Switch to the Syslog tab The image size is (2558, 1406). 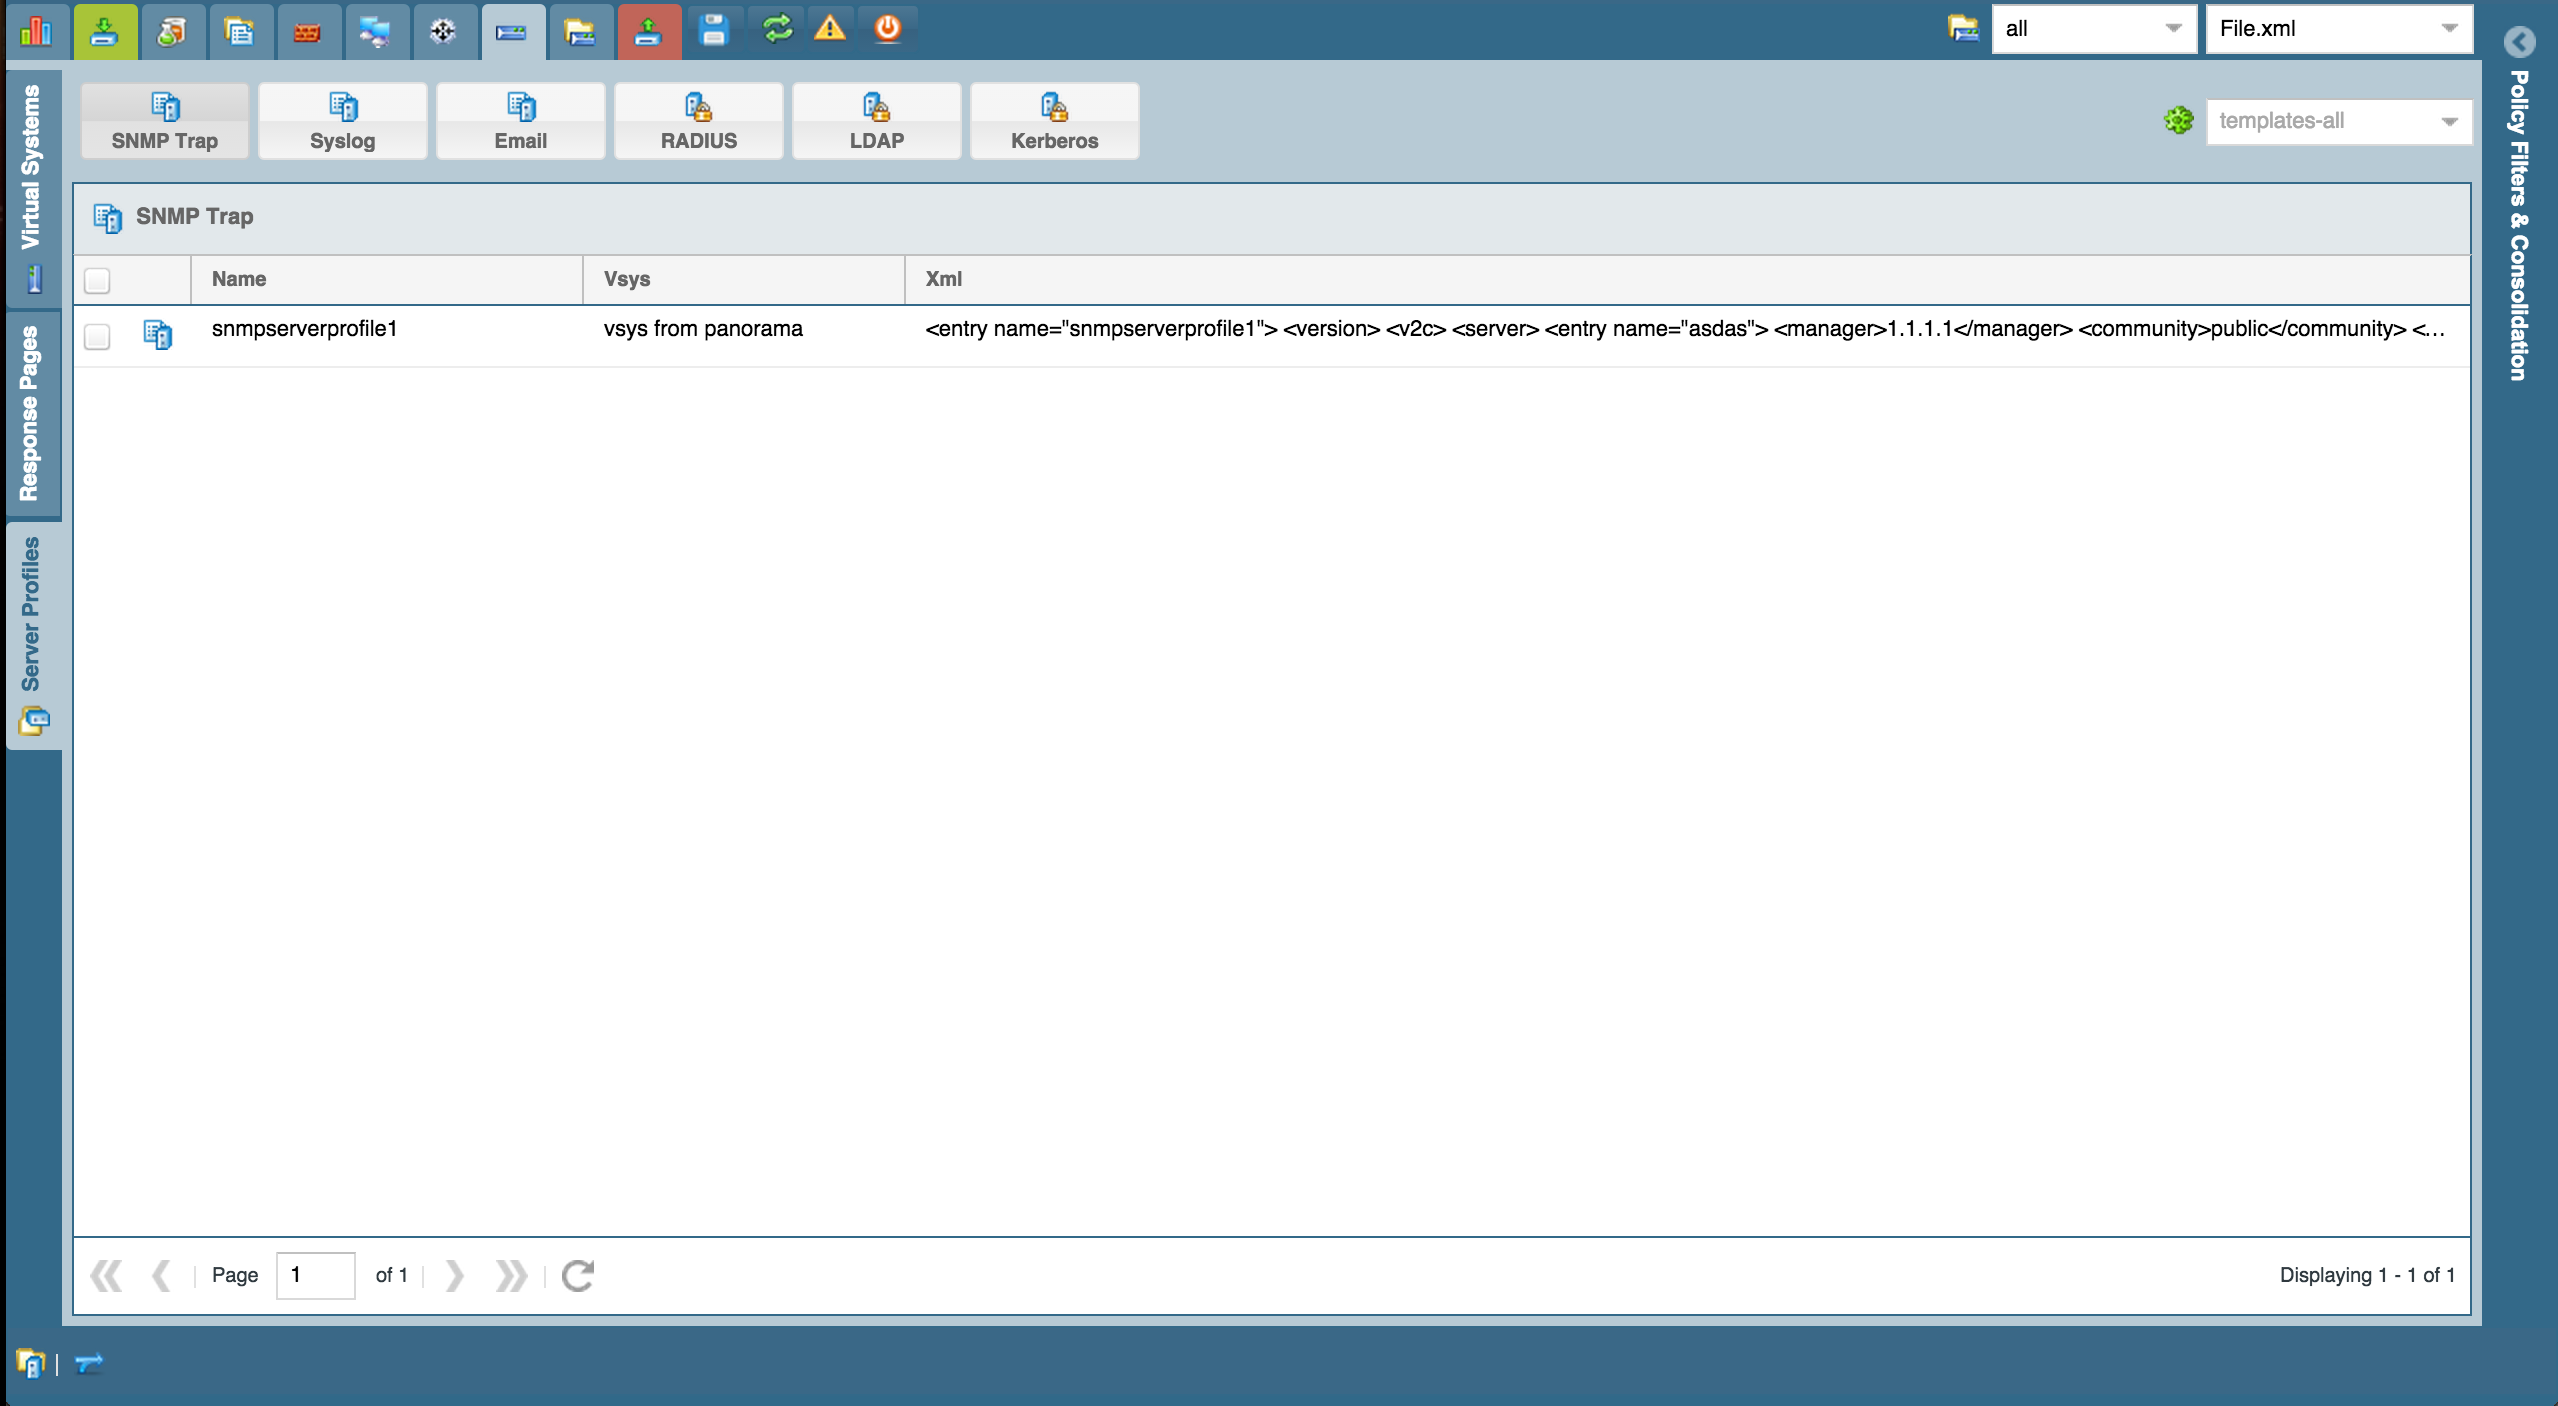(342, 121)
